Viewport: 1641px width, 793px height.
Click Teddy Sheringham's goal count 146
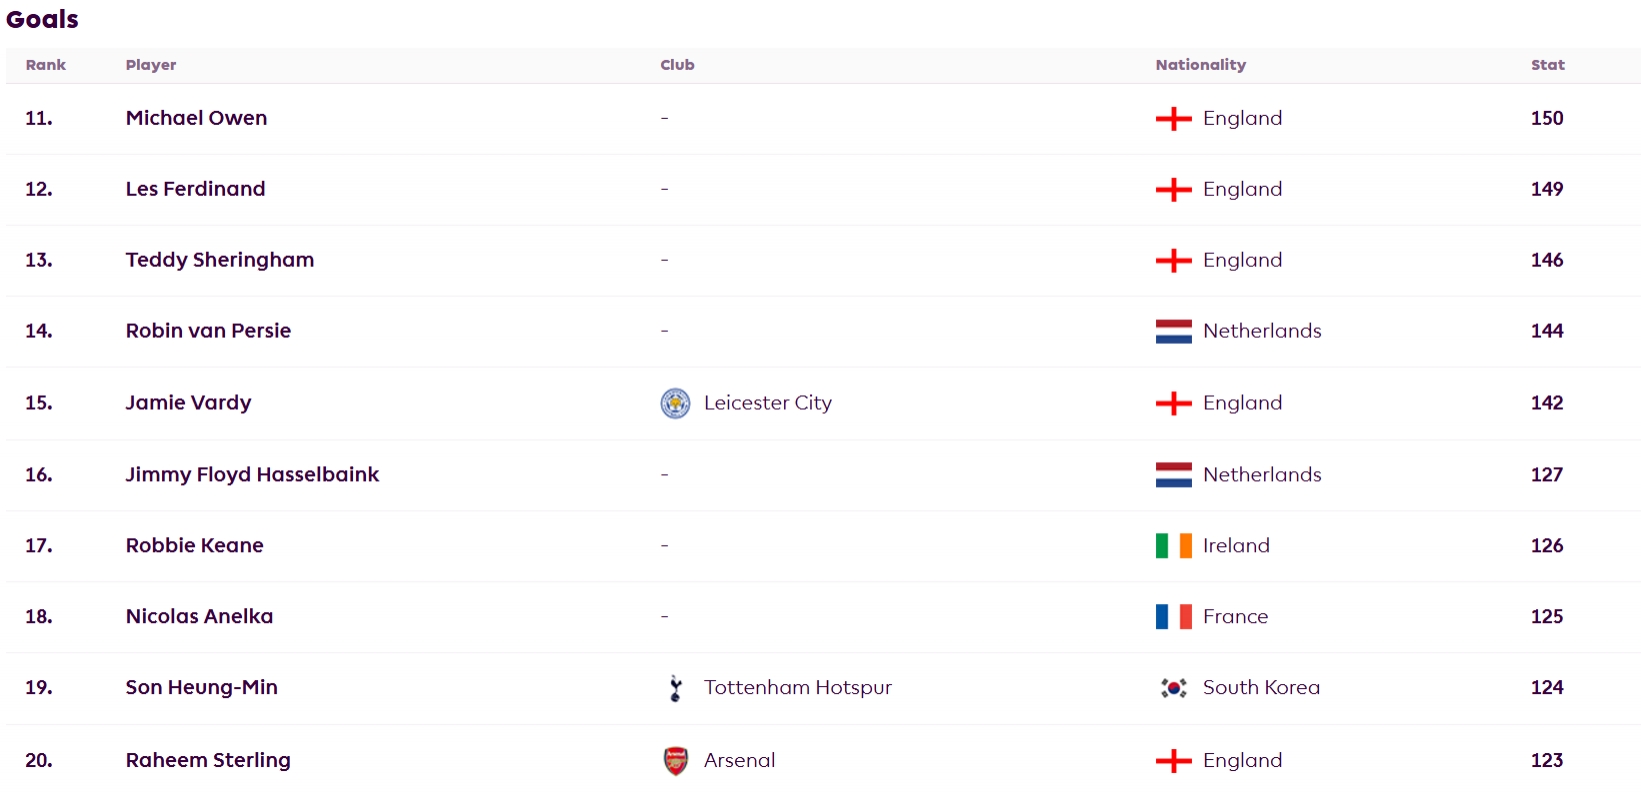[1546, 260]
